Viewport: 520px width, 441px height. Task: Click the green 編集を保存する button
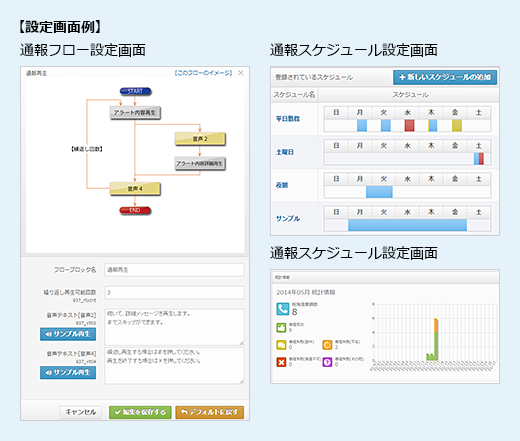[140, 412]
